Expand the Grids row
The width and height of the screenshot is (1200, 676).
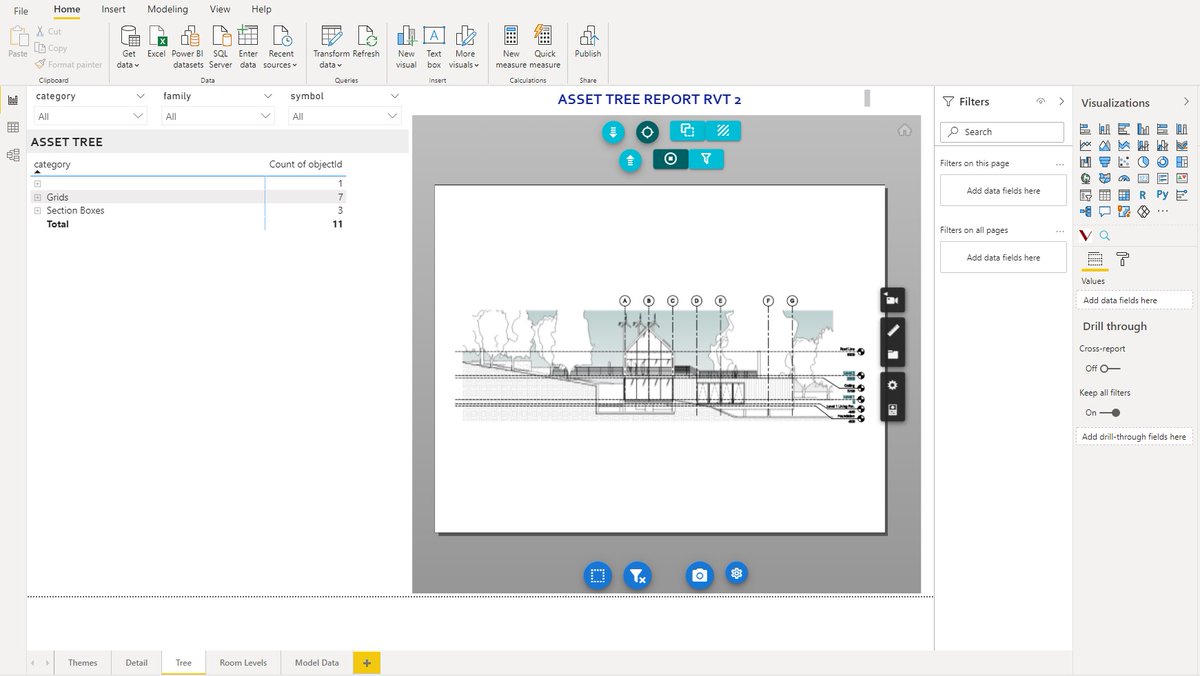37,197
